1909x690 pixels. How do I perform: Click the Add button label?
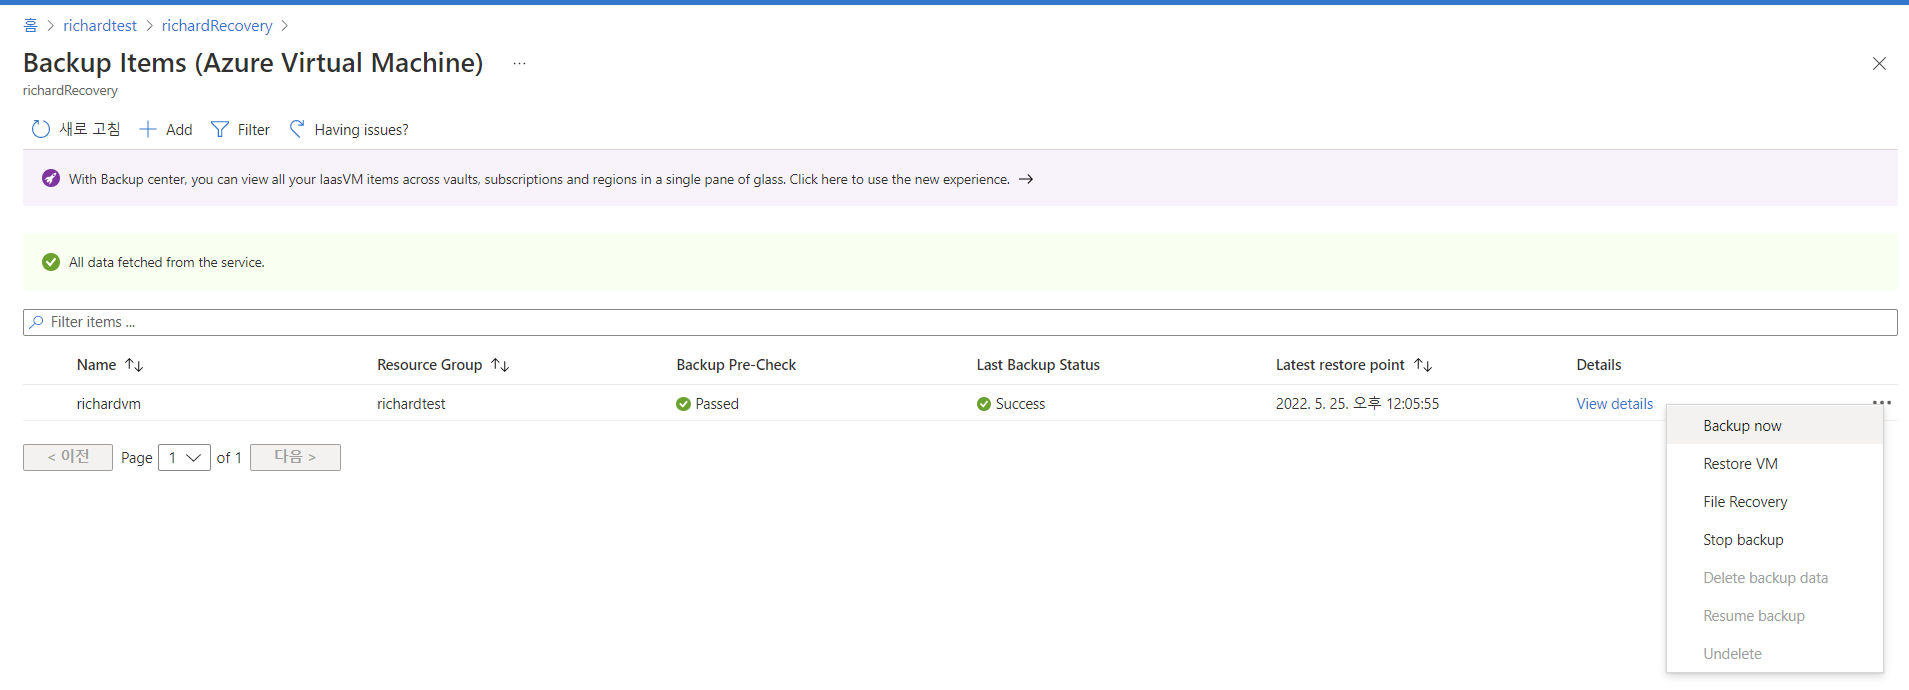(179, 130)
